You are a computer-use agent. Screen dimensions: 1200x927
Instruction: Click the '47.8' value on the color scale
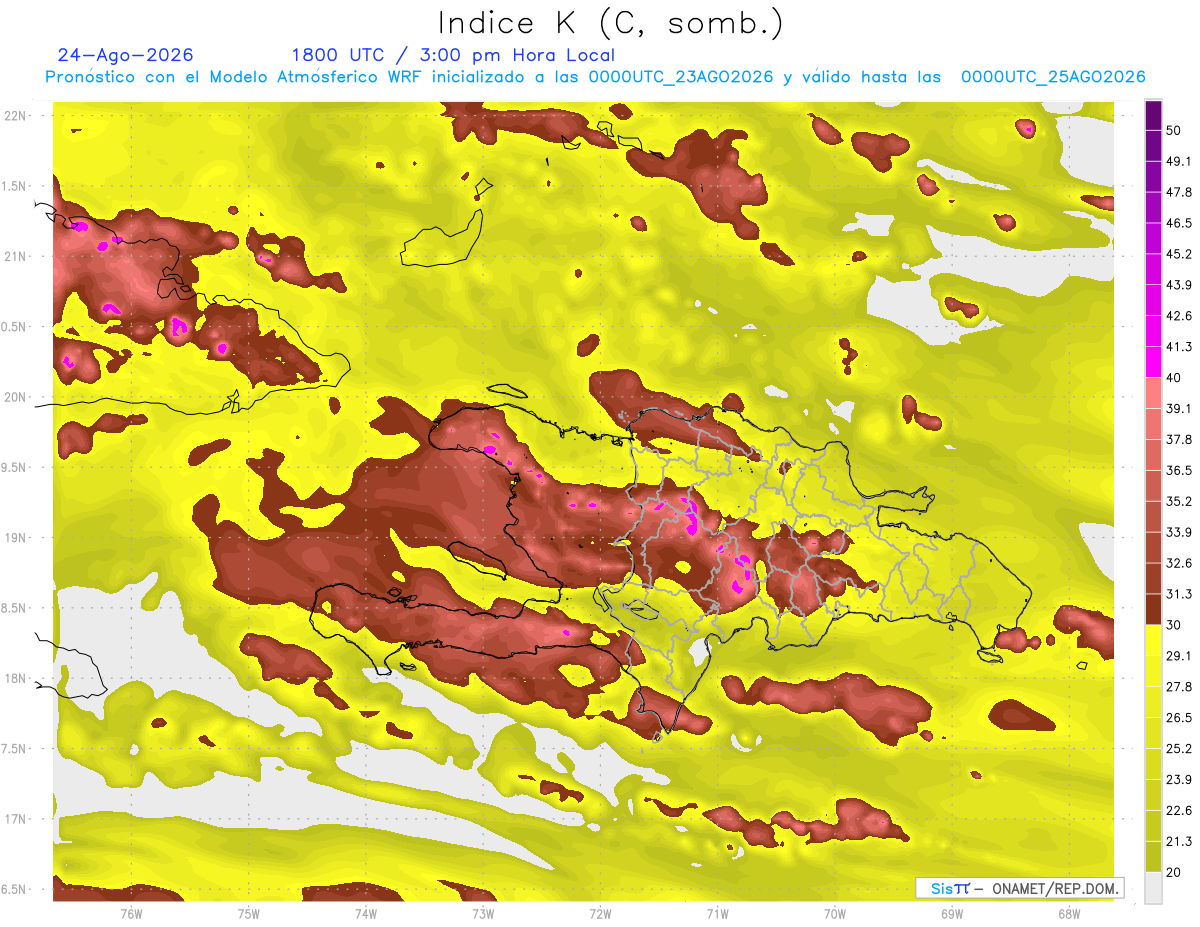[x=1179, y=192]
